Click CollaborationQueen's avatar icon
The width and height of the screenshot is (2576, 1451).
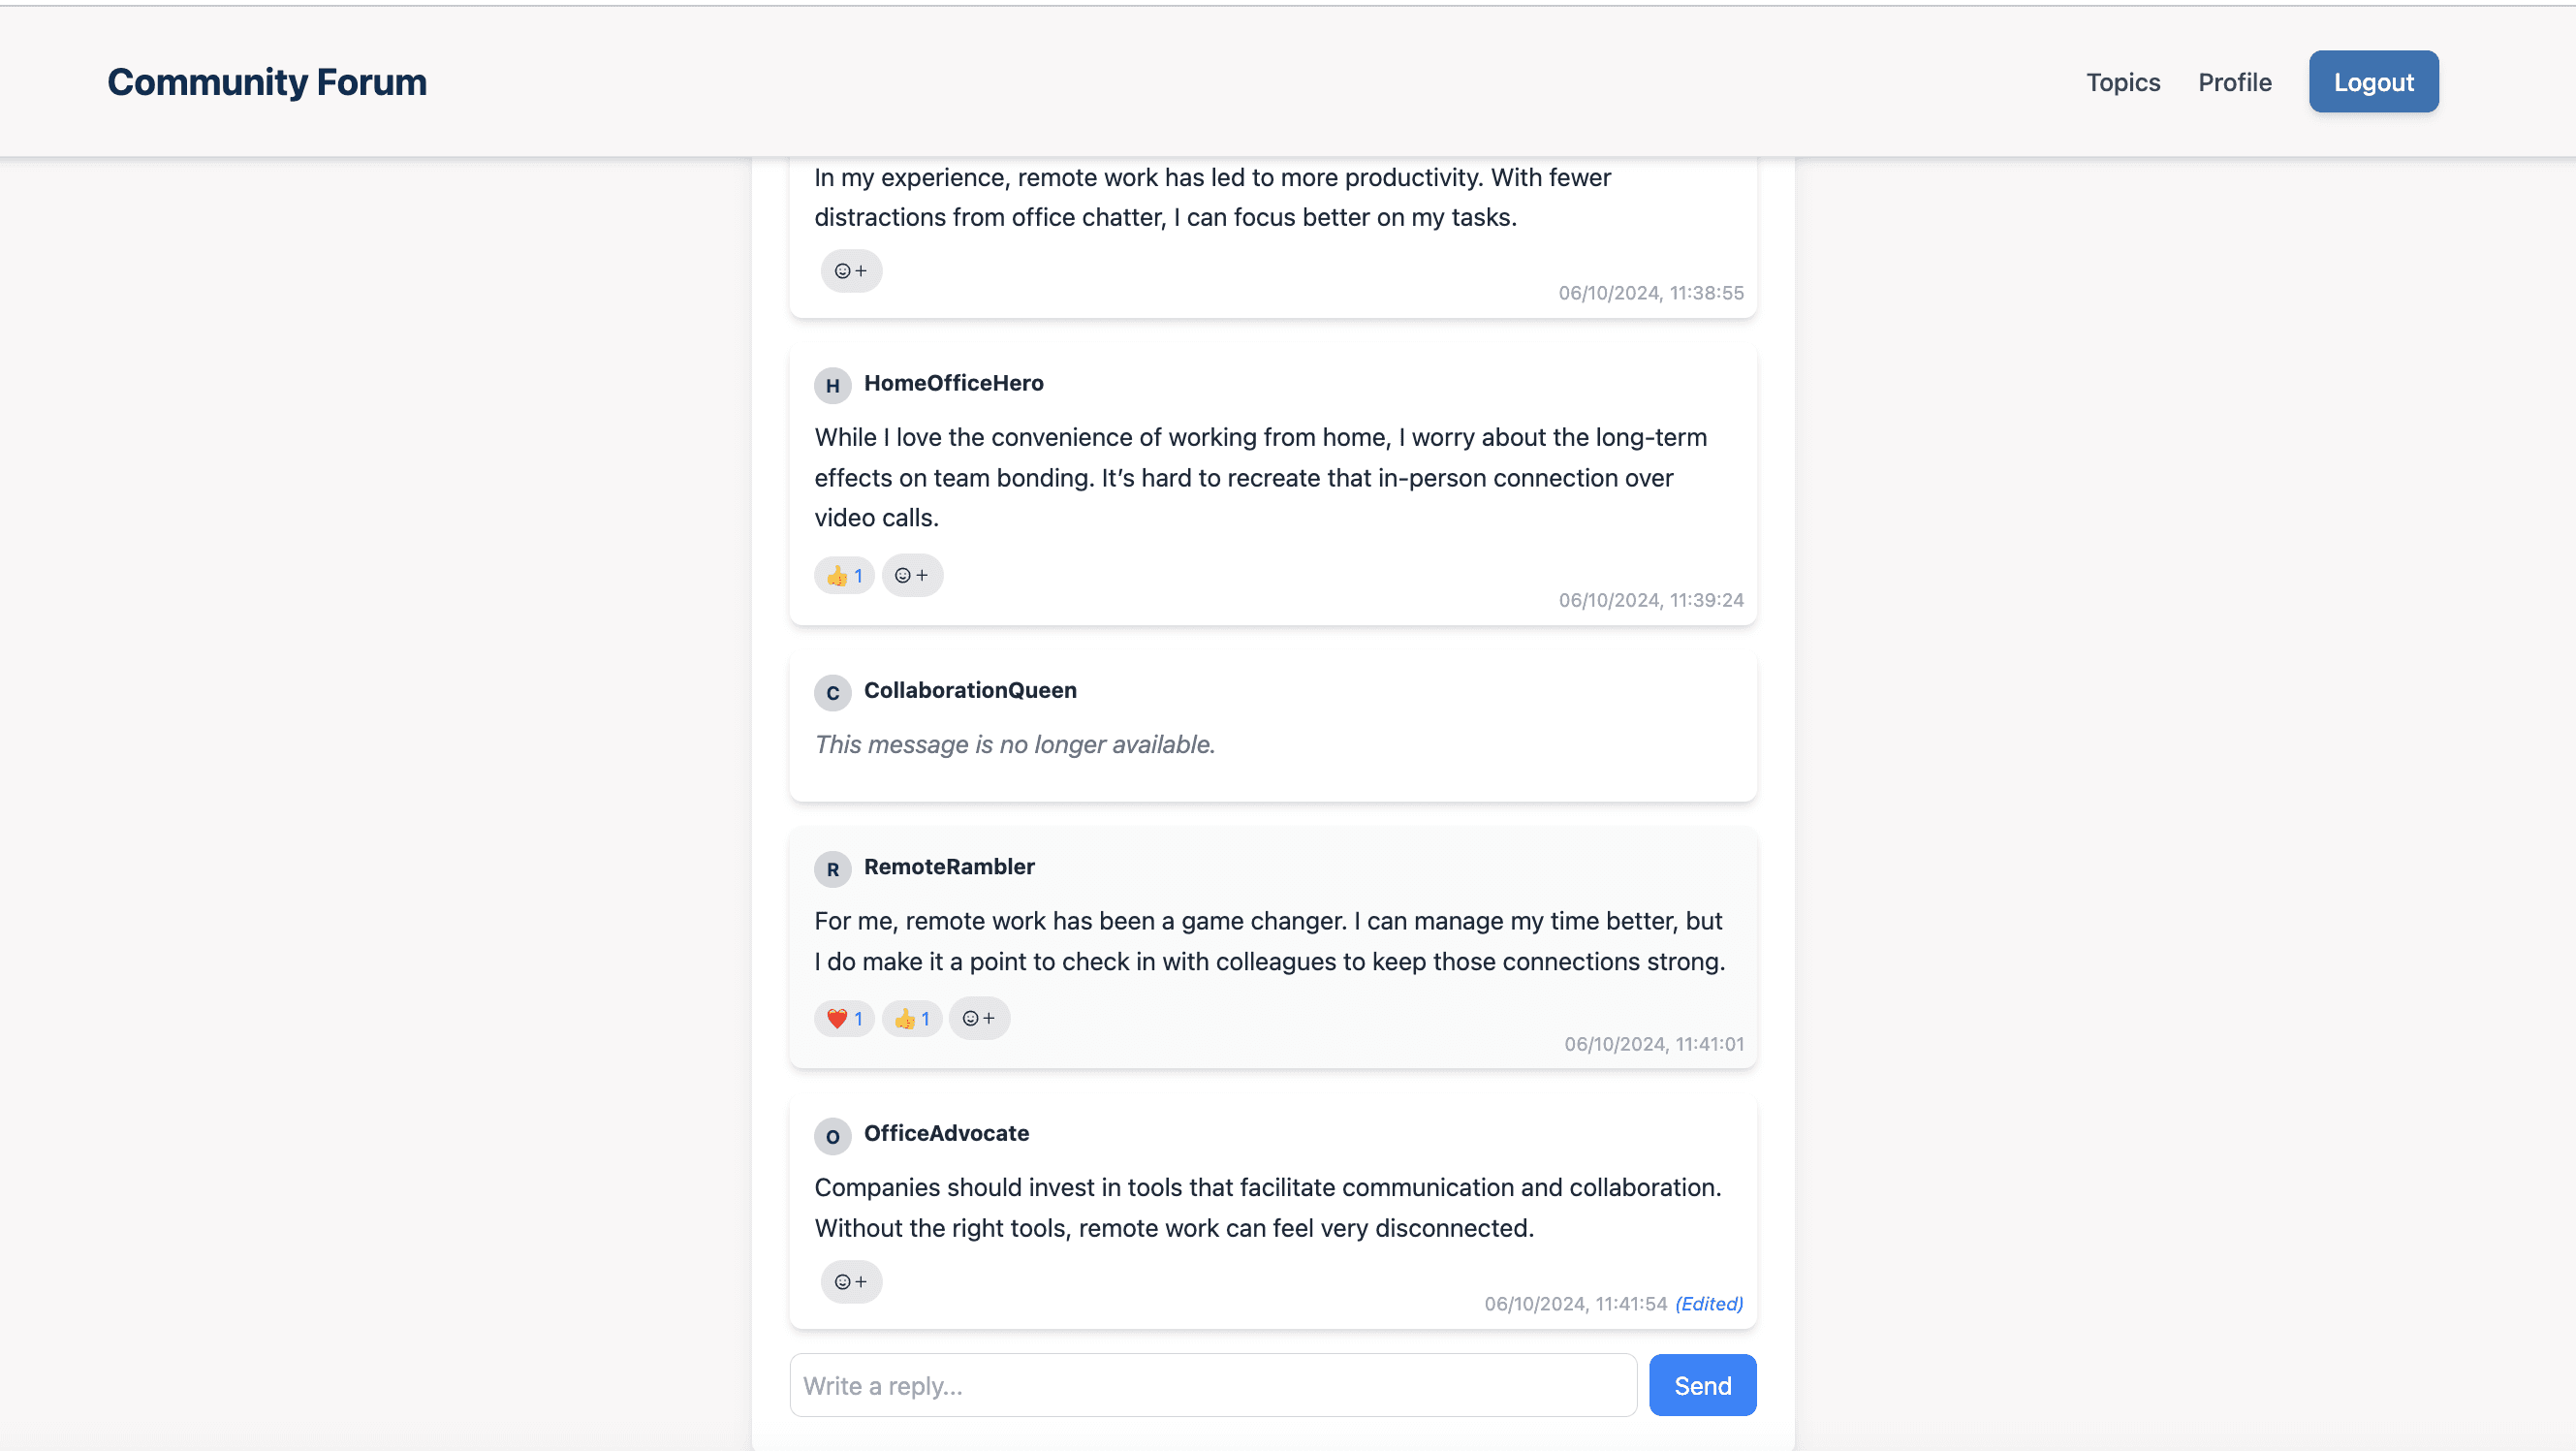pyautogui.click(x=832, y=692)
